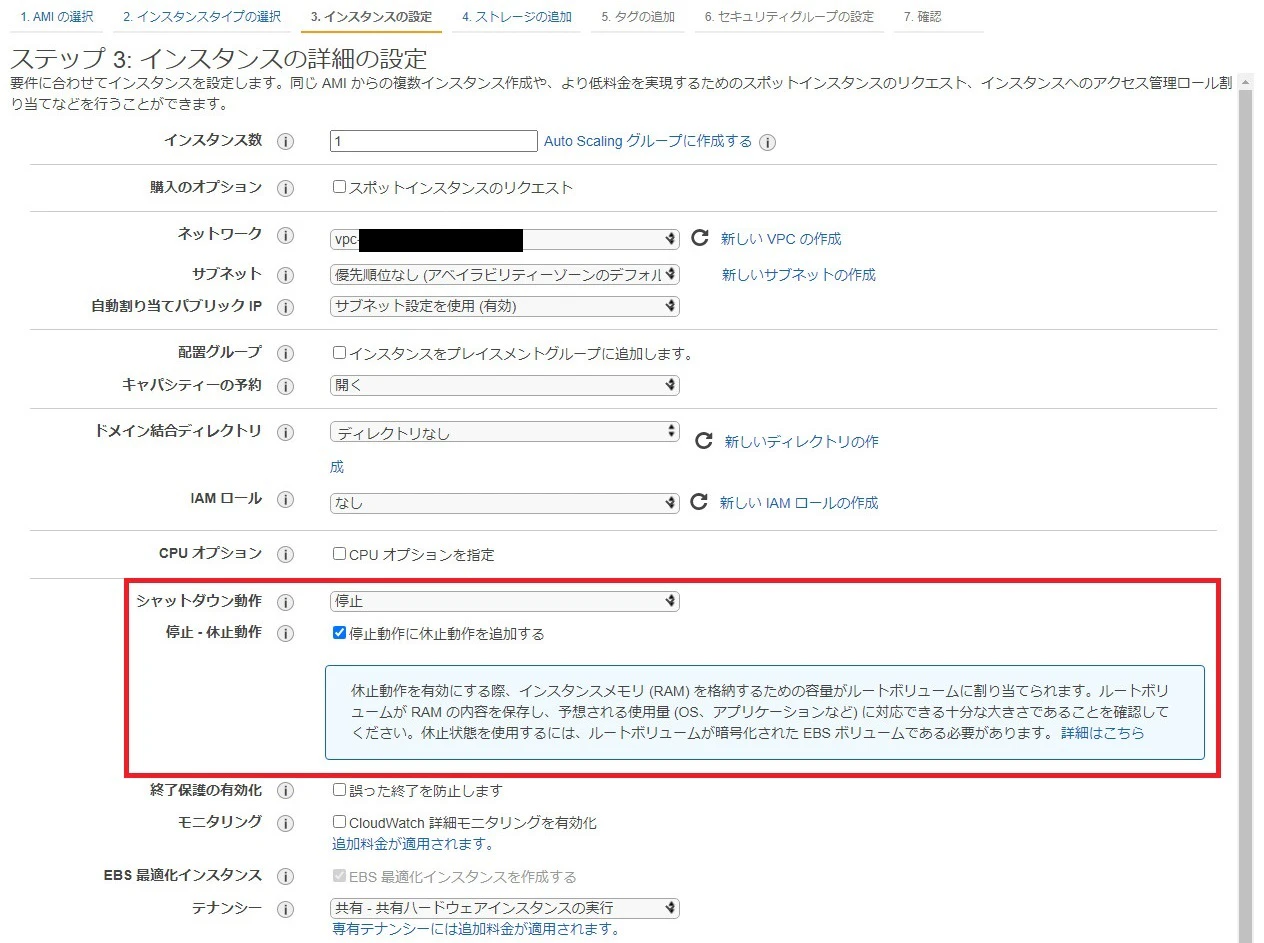Open info icon next to CPU オプション
Screen dimensions: 1264x943
285,555
